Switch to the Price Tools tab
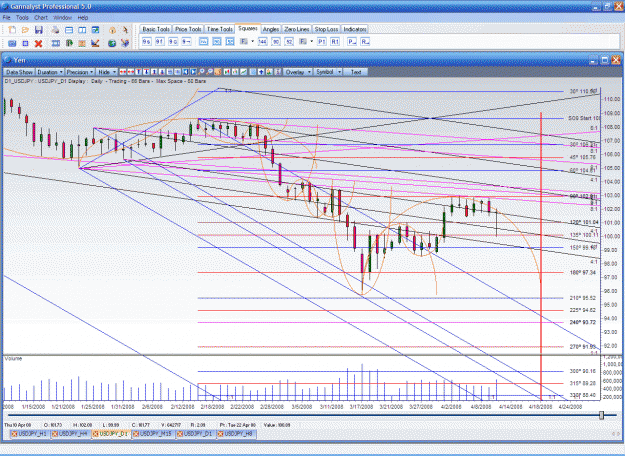The height and width of the screenshot is (456, 625). coord(188,29)
